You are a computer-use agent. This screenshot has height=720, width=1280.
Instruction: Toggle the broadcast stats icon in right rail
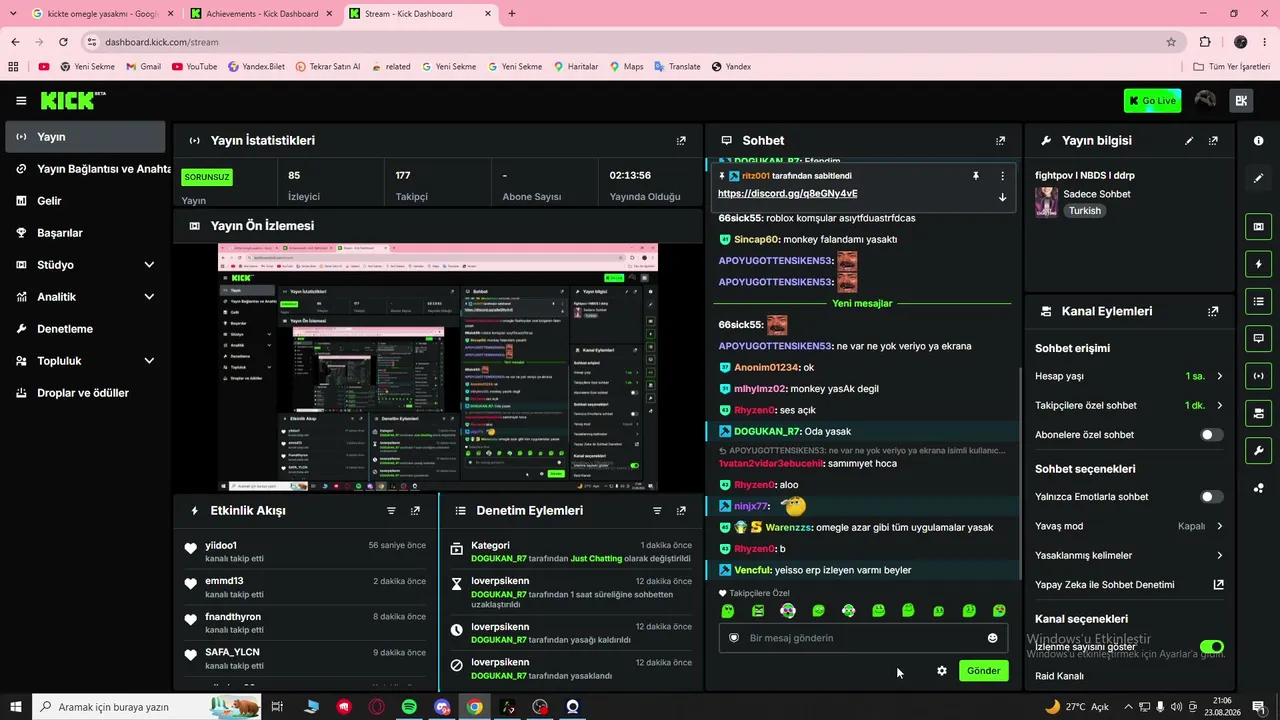coord(1258,376)
